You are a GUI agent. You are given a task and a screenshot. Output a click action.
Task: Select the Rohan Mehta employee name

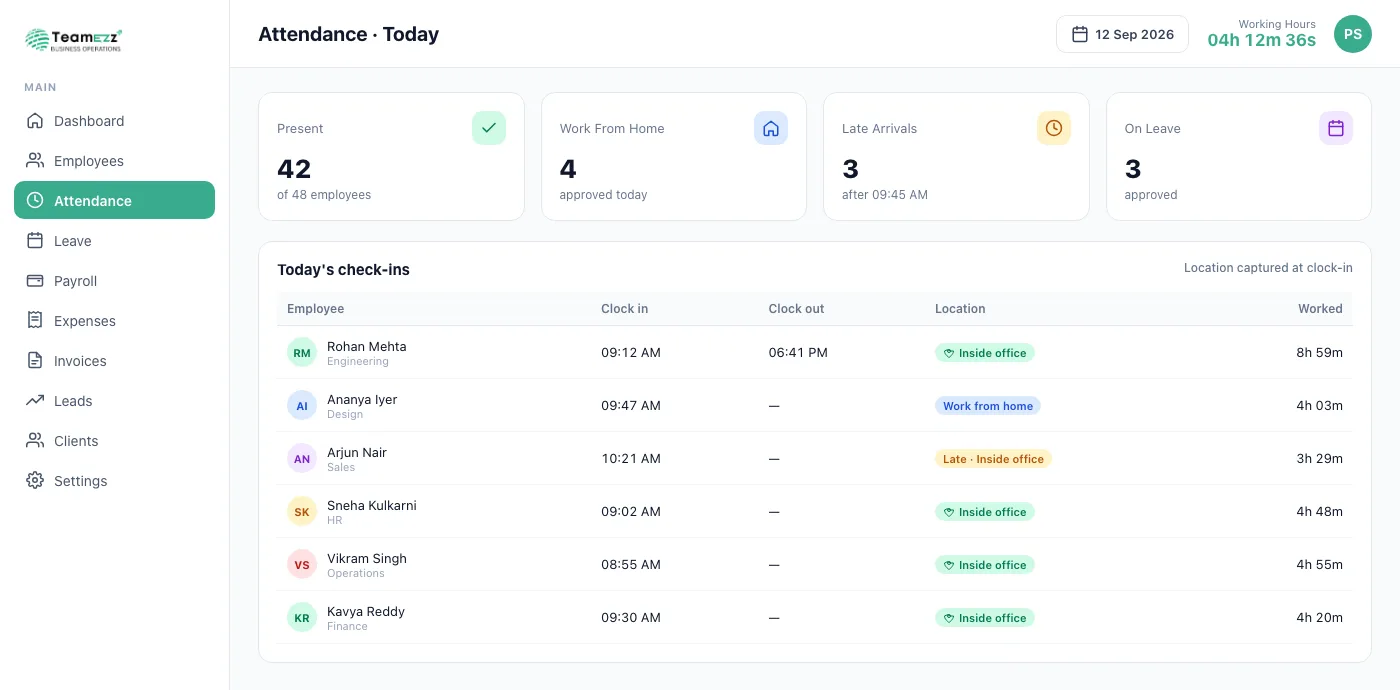click(x=367, y=346)
